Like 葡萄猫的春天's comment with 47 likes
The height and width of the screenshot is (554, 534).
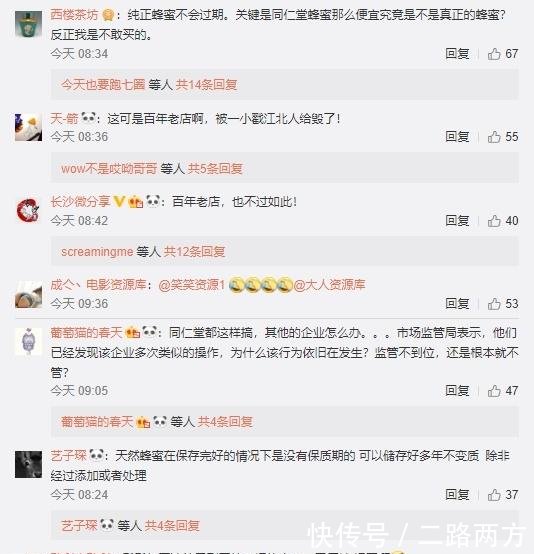coord(494,391)
